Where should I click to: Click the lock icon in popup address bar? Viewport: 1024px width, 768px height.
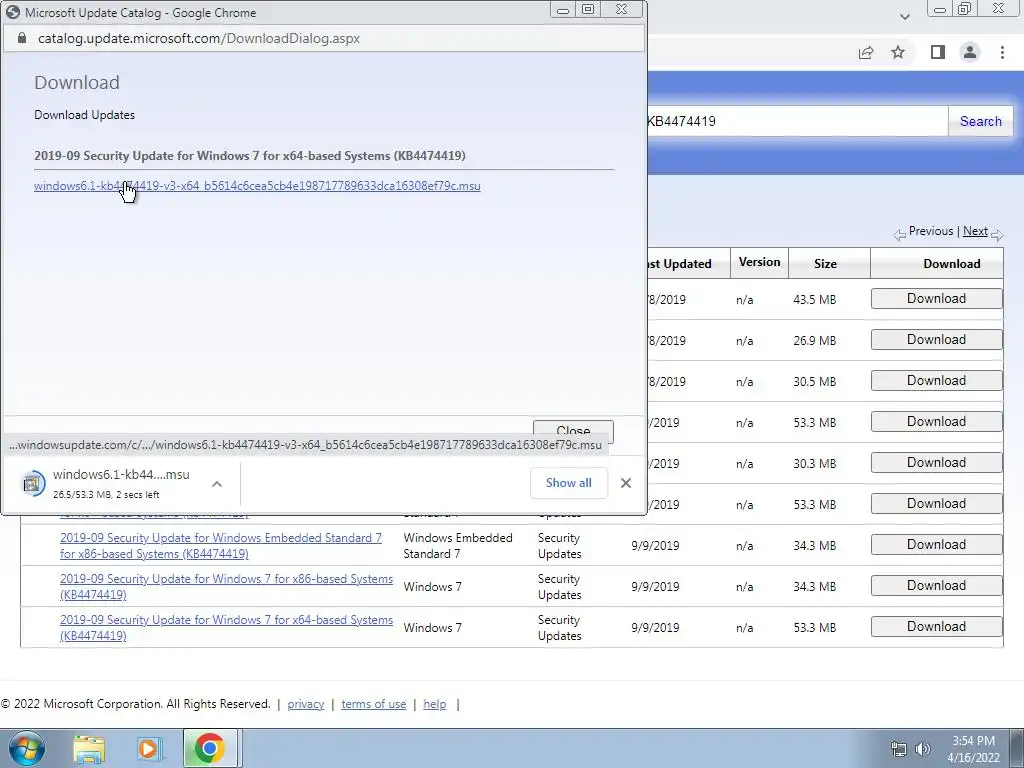point(22,38)
